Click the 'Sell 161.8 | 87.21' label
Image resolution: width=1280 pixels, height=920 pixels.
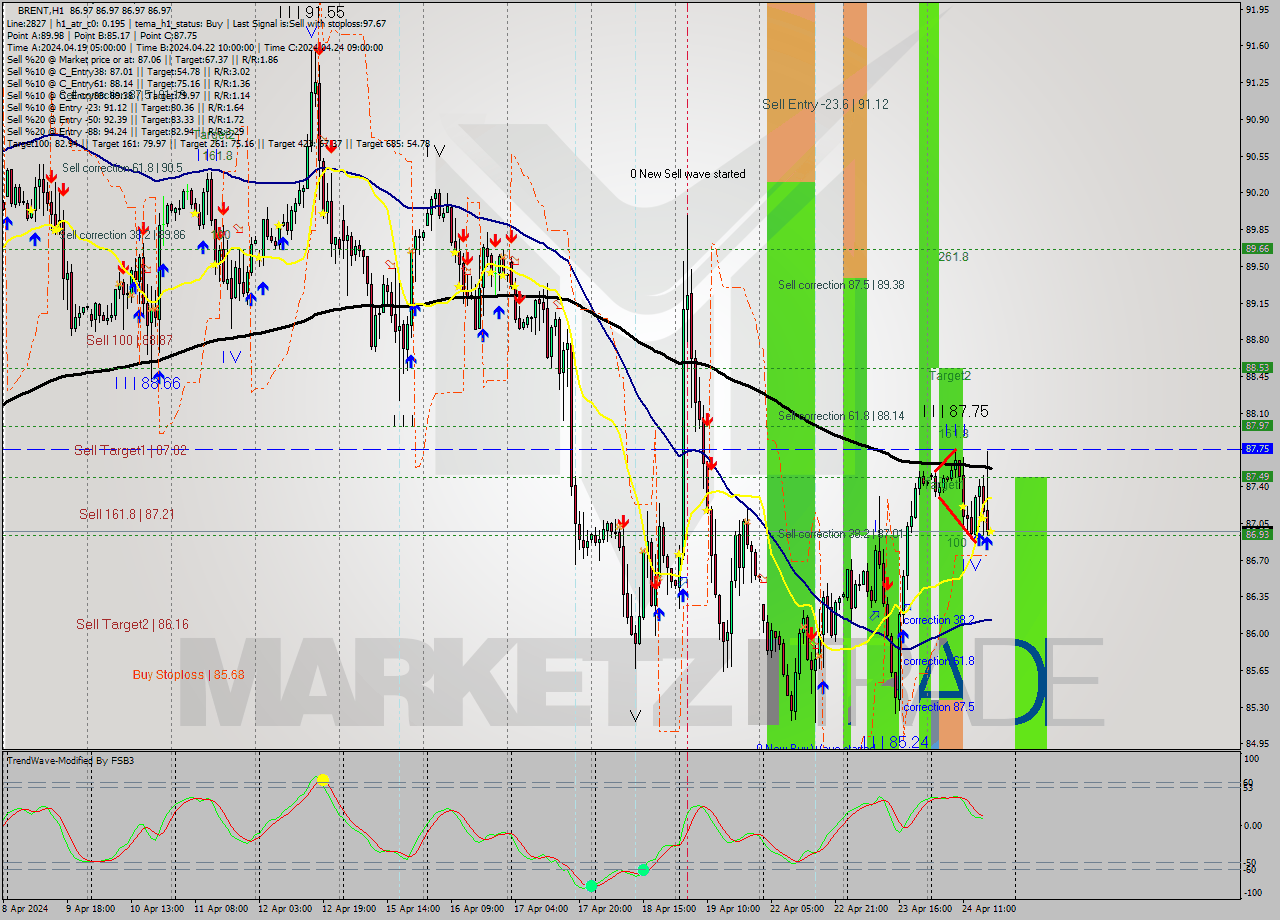pos(127,514)
